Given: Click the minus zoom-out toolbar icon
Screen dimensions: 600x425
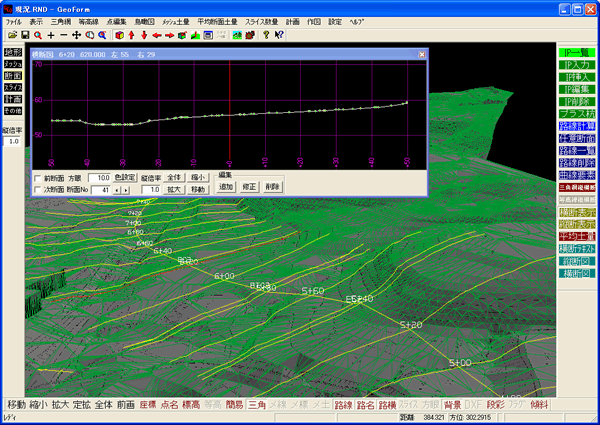Looking at the screenshot, I should pos(64,35).
